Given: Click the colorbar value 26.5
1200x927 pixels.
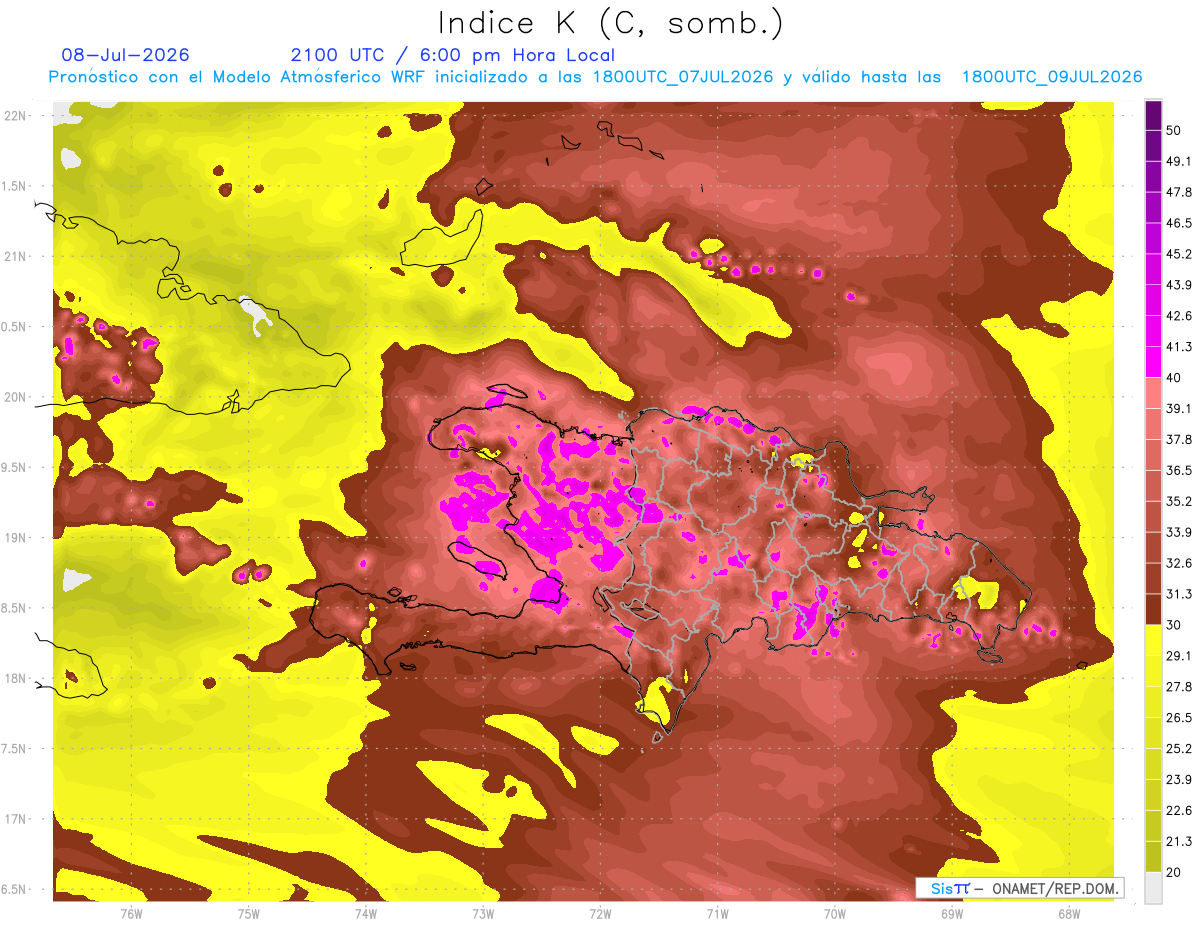Looking at the screenshot, I should pos(1179,717).
